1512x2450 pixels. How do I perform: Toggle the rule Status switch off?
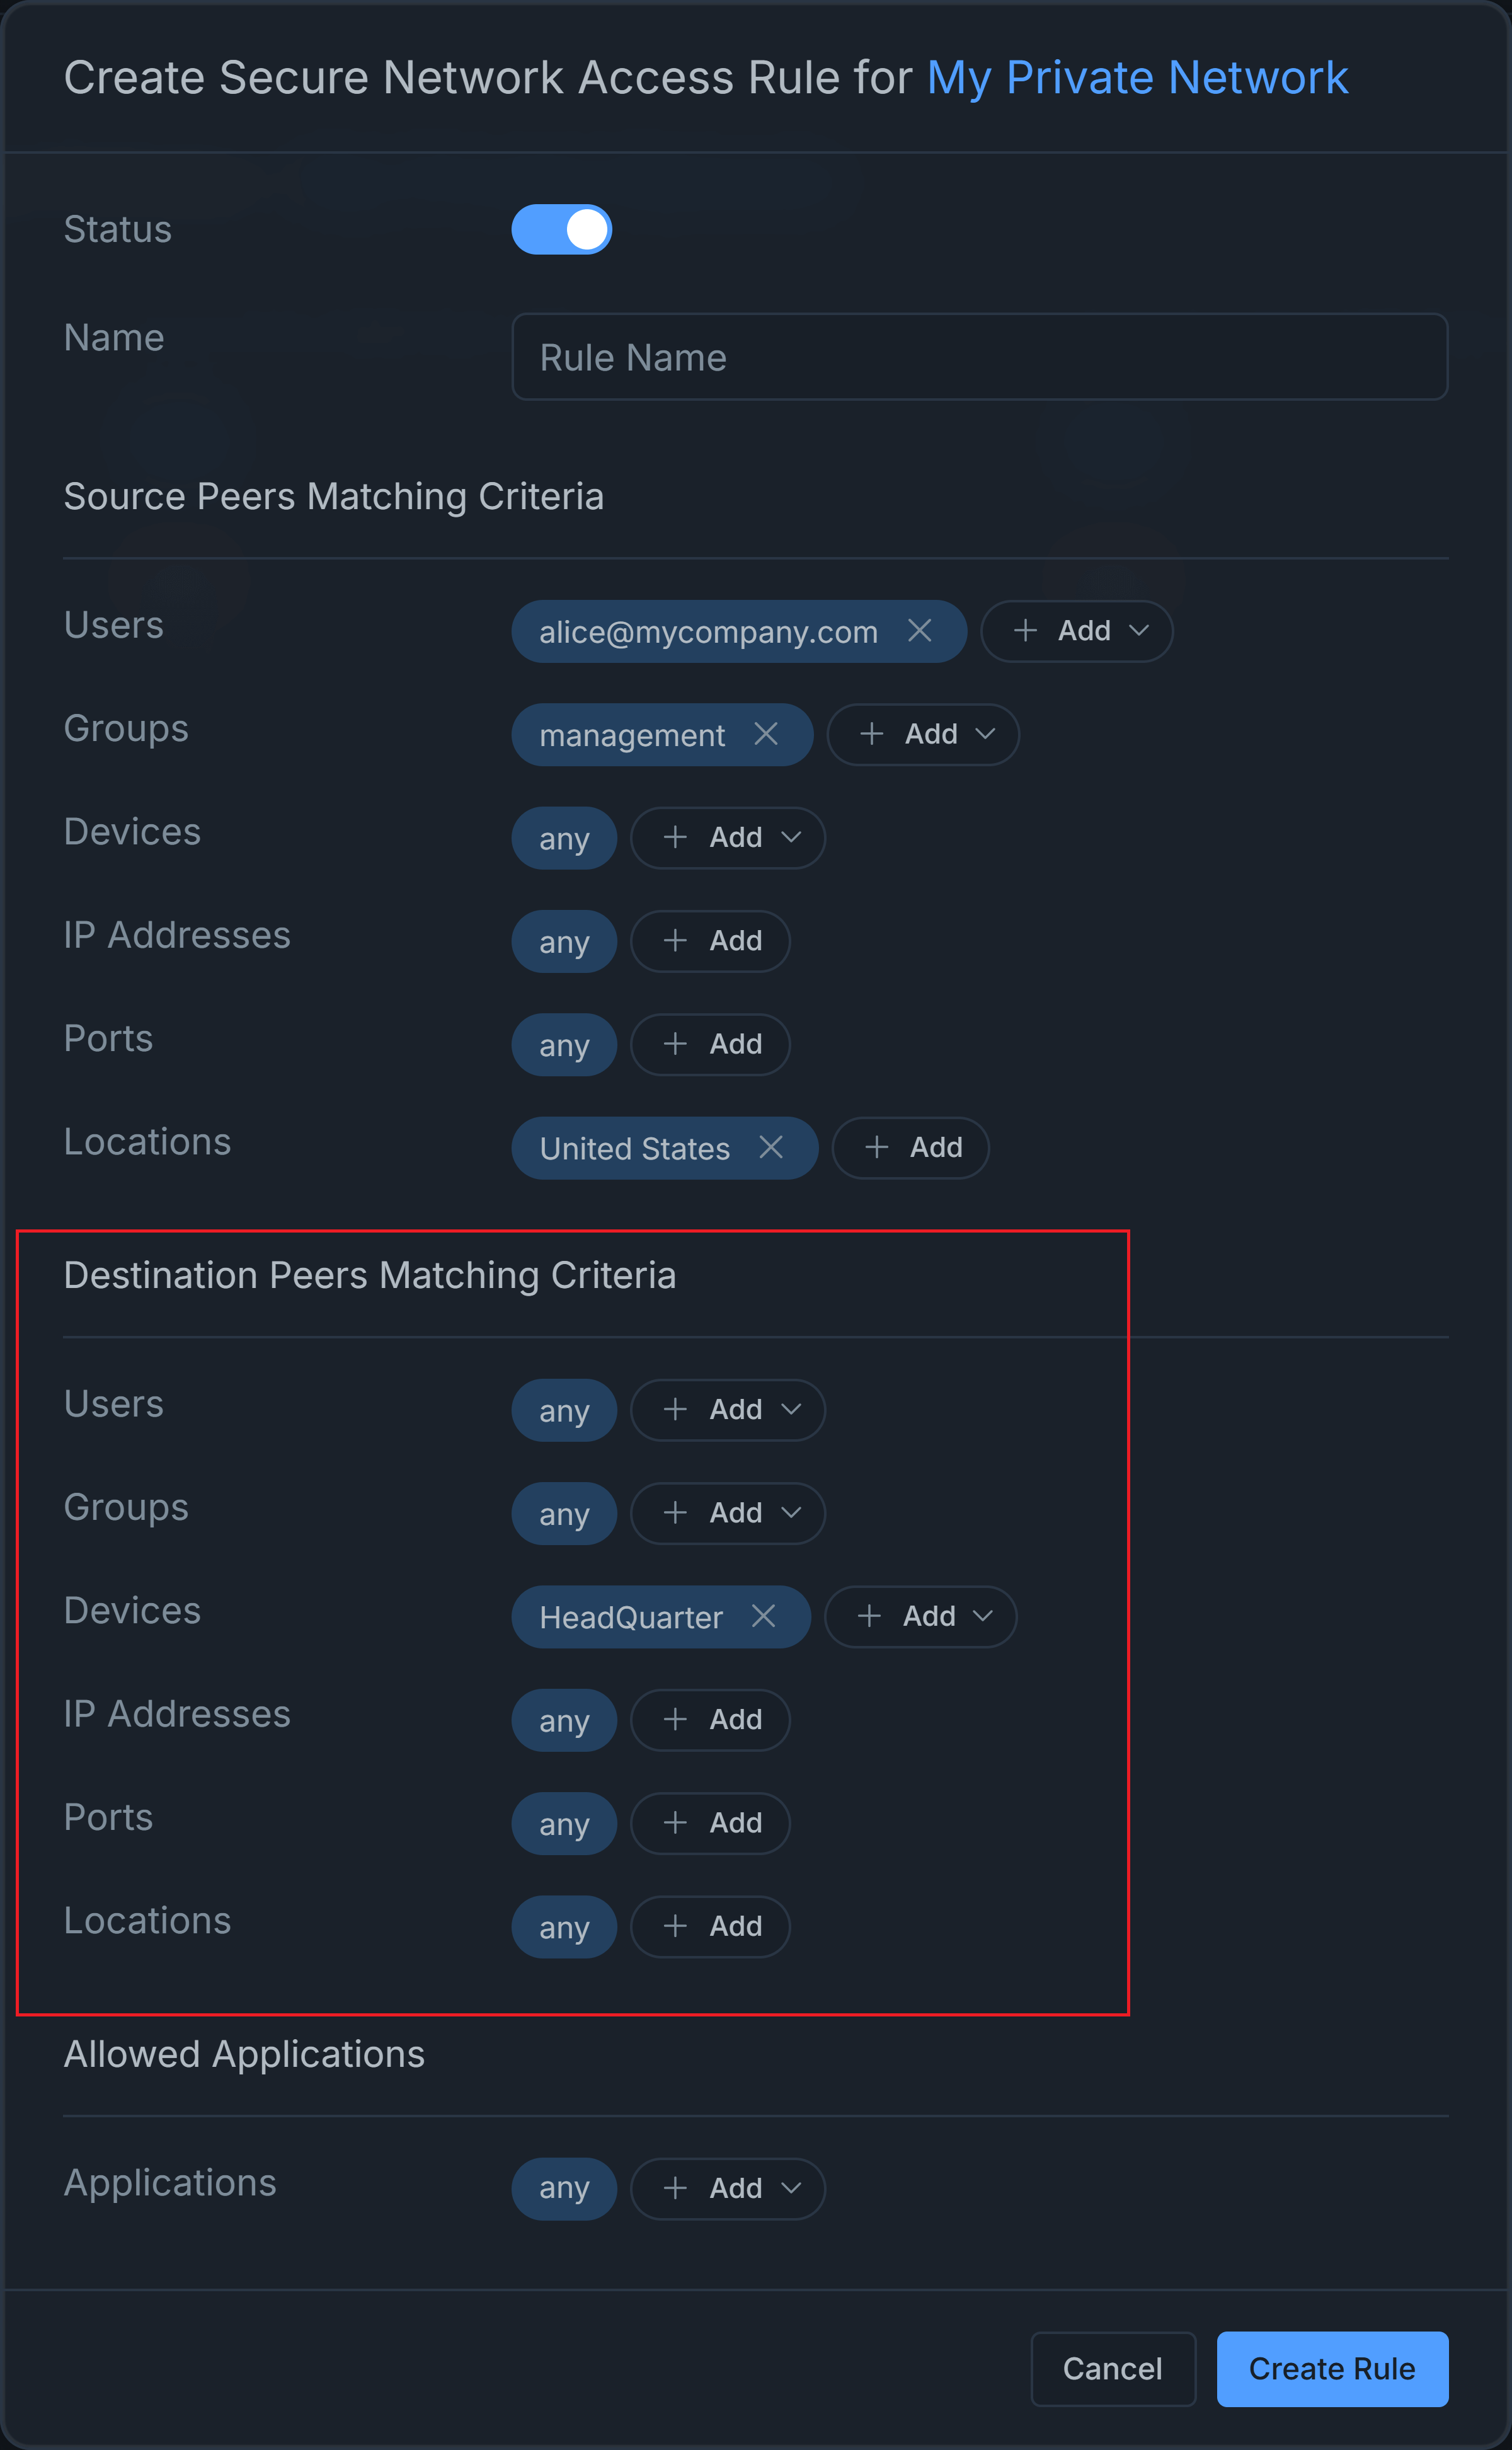[561, 230]
